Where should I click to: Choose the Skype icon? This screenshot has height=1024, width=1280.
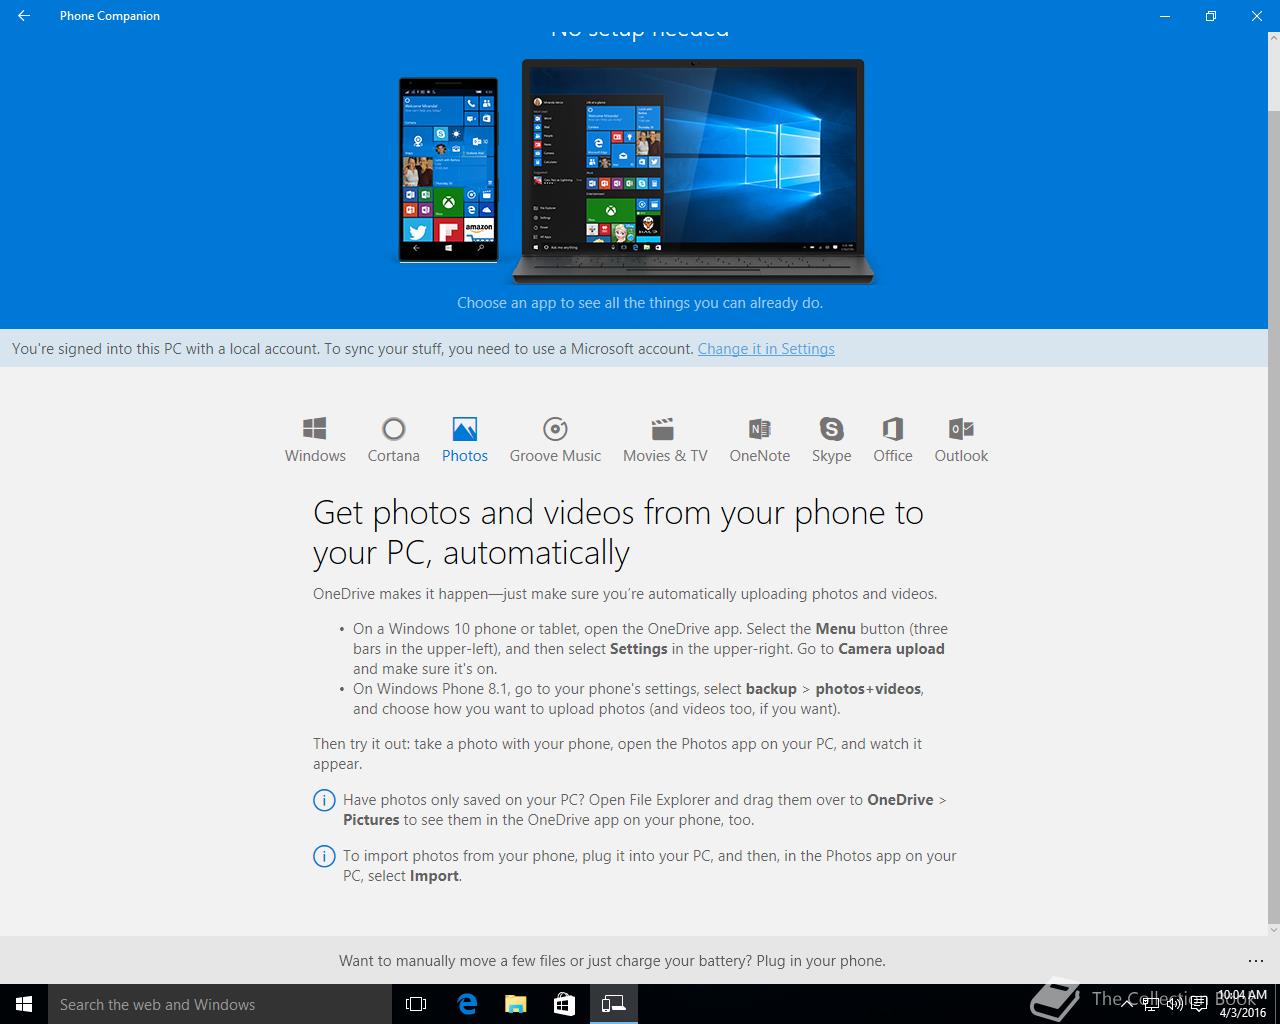[831, 429]
